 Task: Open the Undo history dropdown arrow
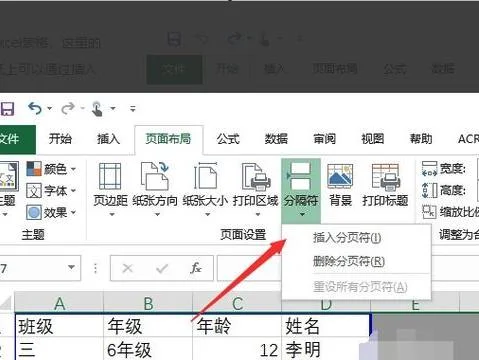(x=50, y=108)
